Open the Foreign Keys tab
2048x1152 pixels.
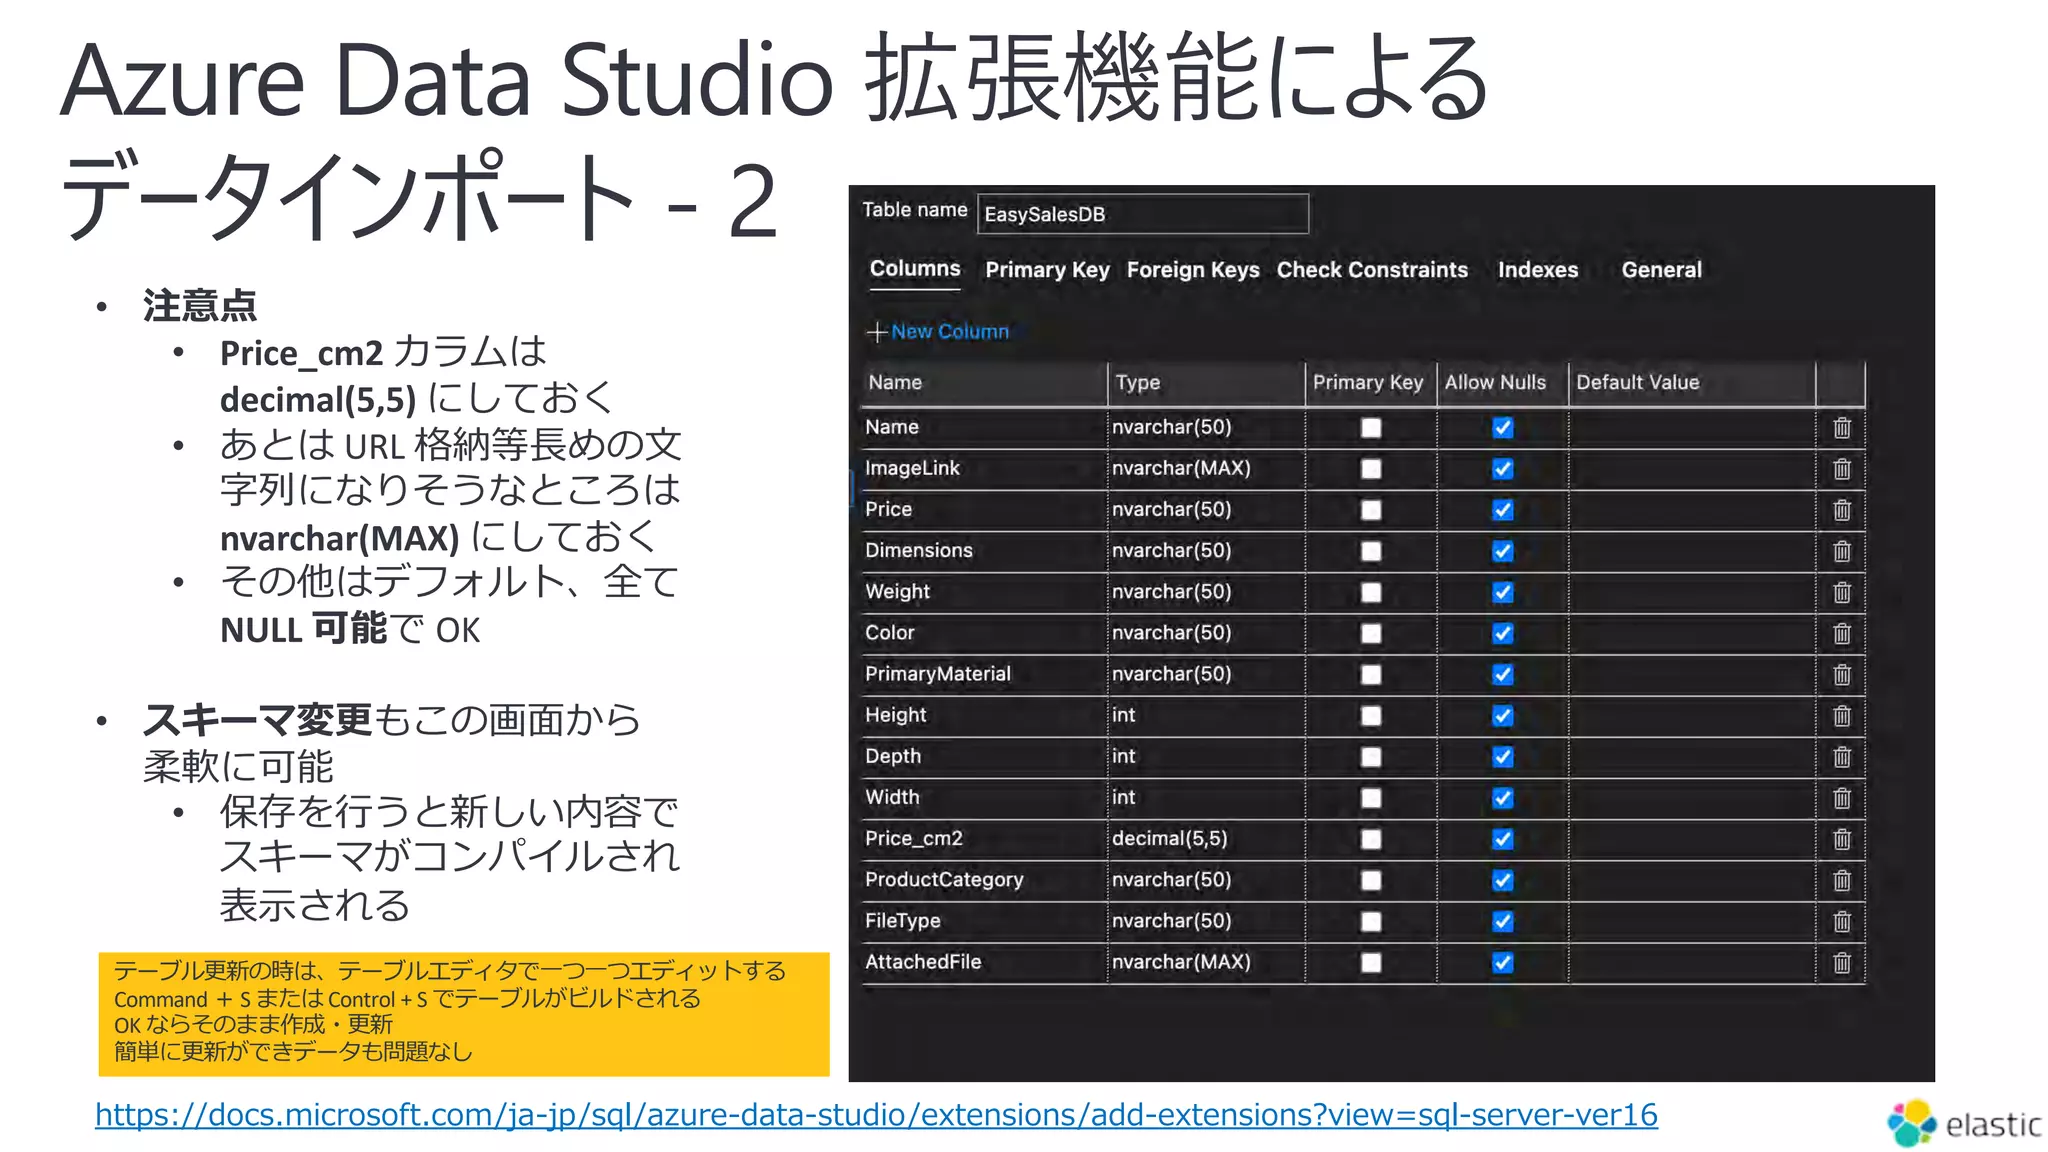pos(1193,270)
